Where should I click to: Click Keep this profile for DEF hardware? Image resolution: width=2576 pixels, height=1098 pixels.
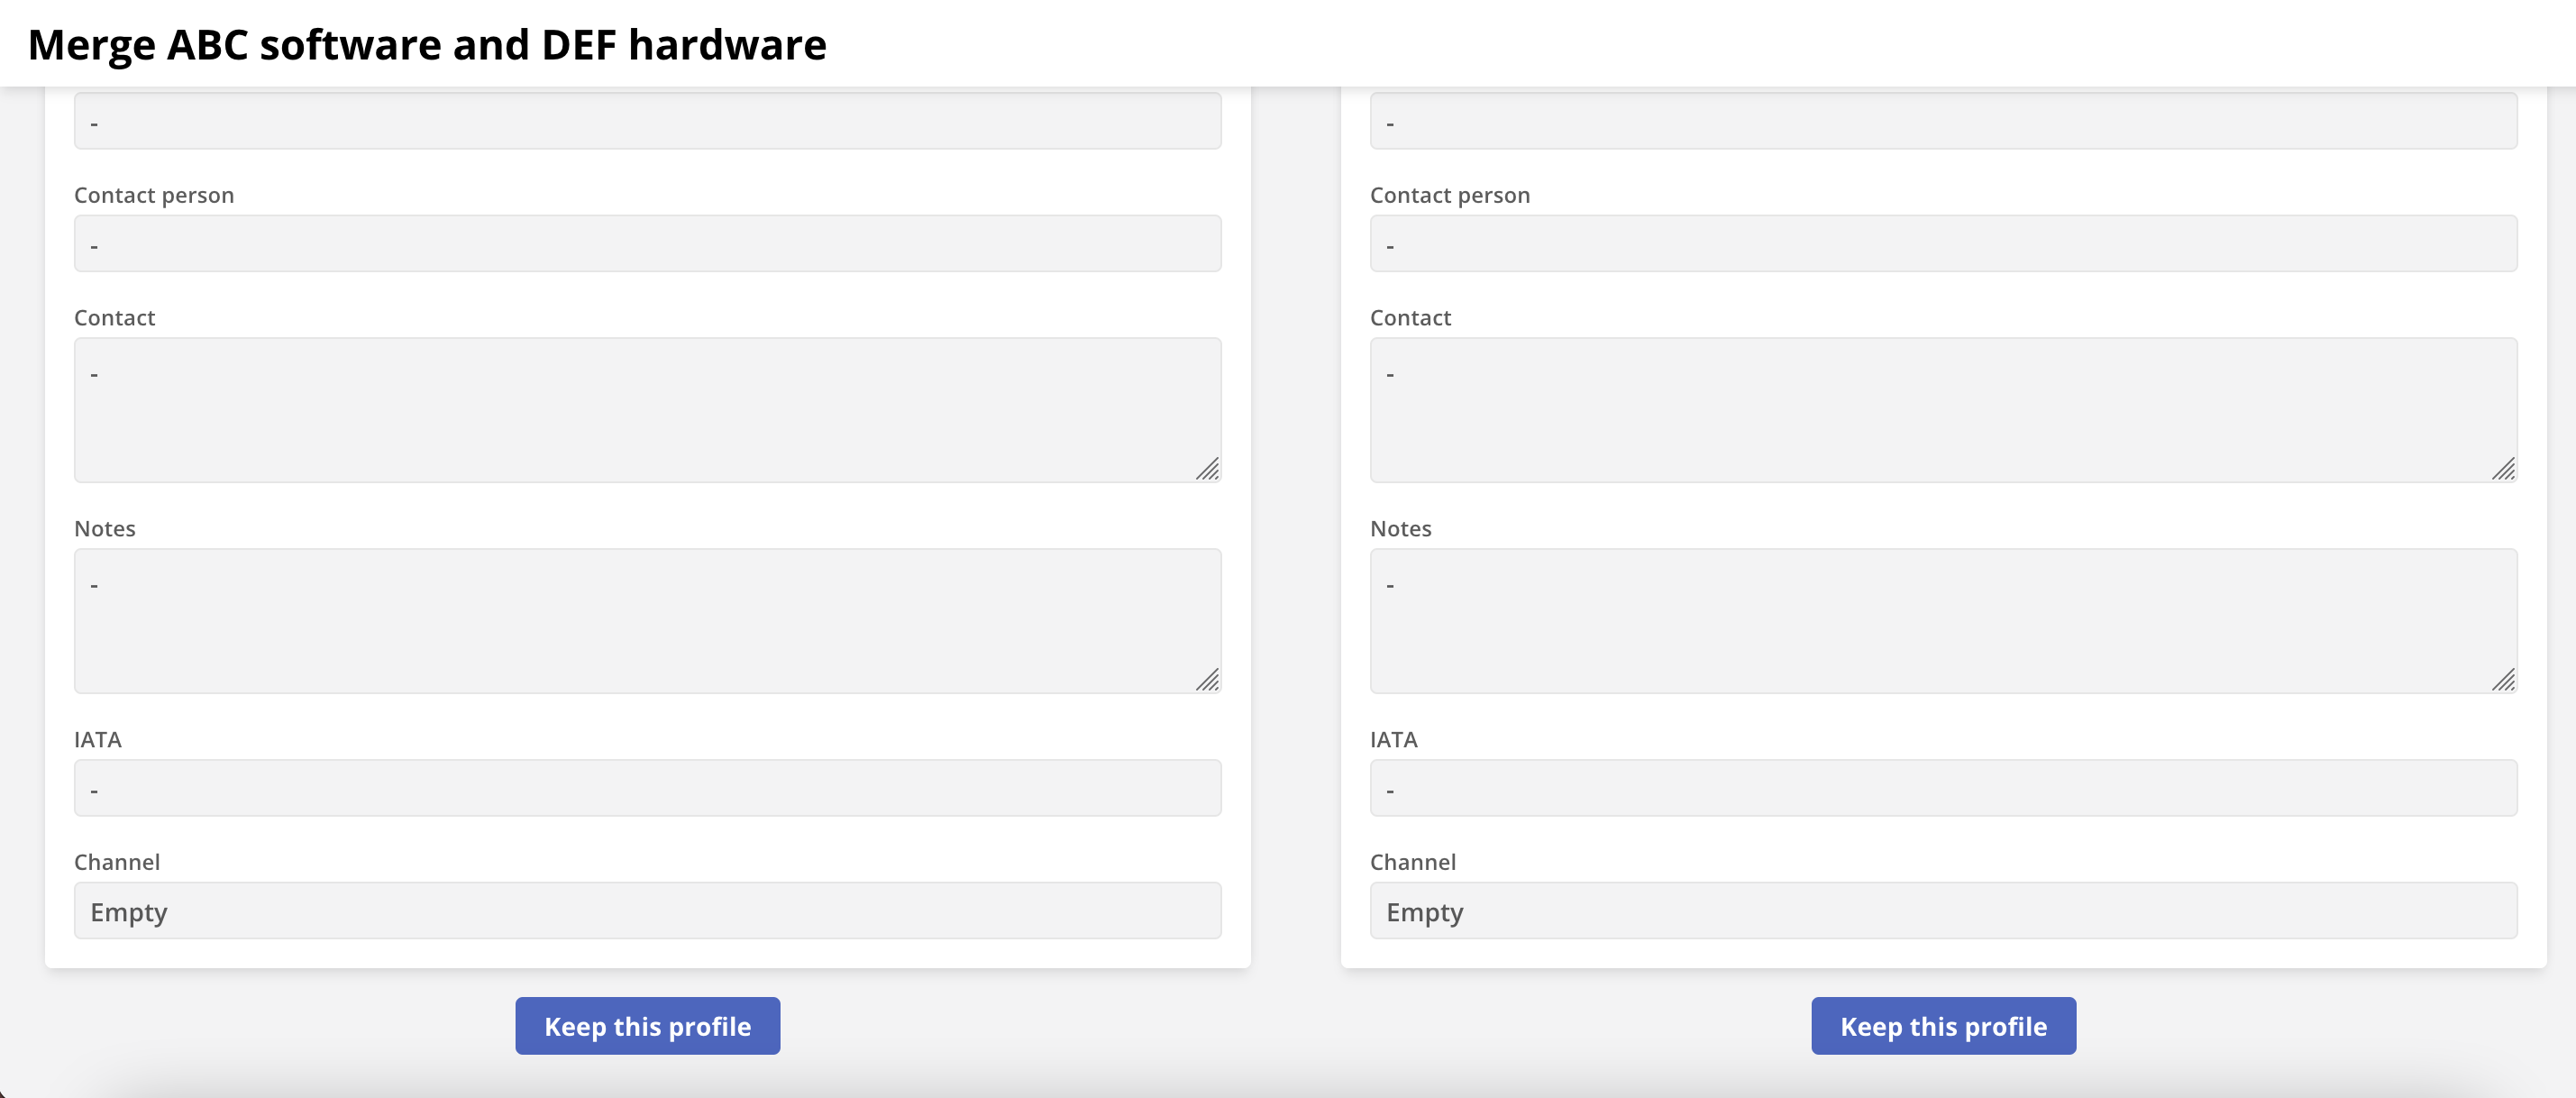click(1942, 1025)
